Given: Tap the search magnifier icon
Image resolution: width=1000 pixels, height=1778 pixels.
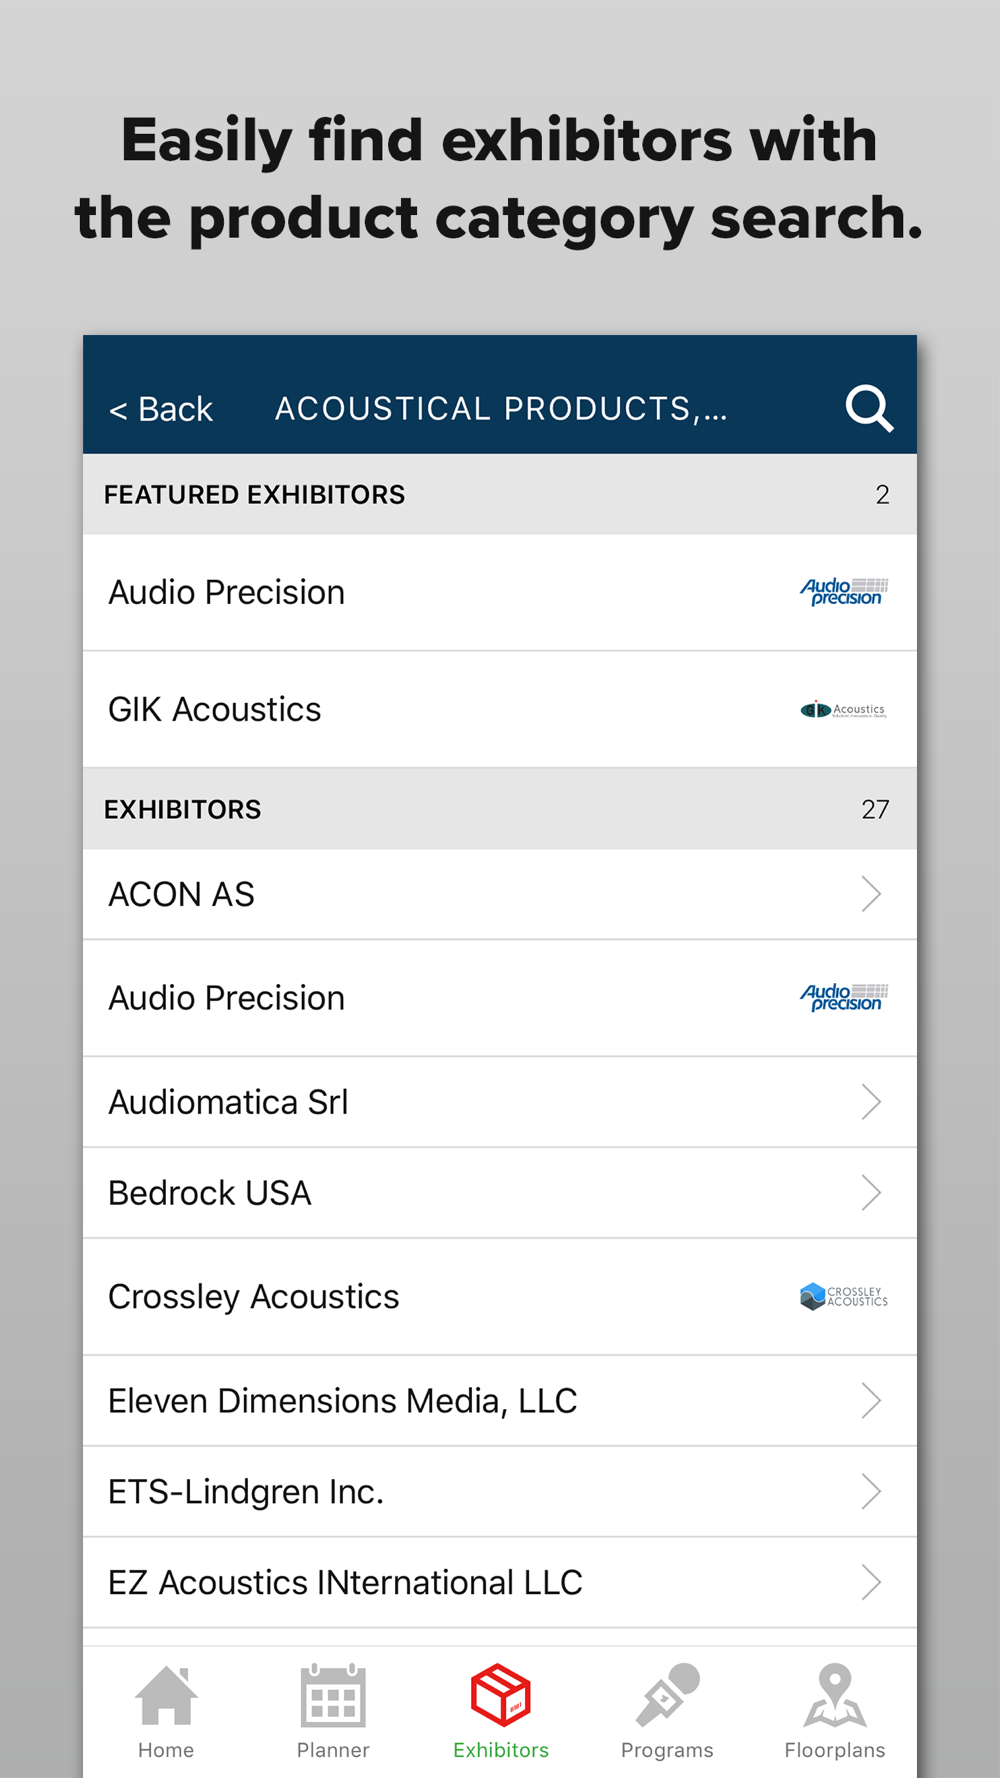Looking at the screenshot, I should click(x=869, y=408).
